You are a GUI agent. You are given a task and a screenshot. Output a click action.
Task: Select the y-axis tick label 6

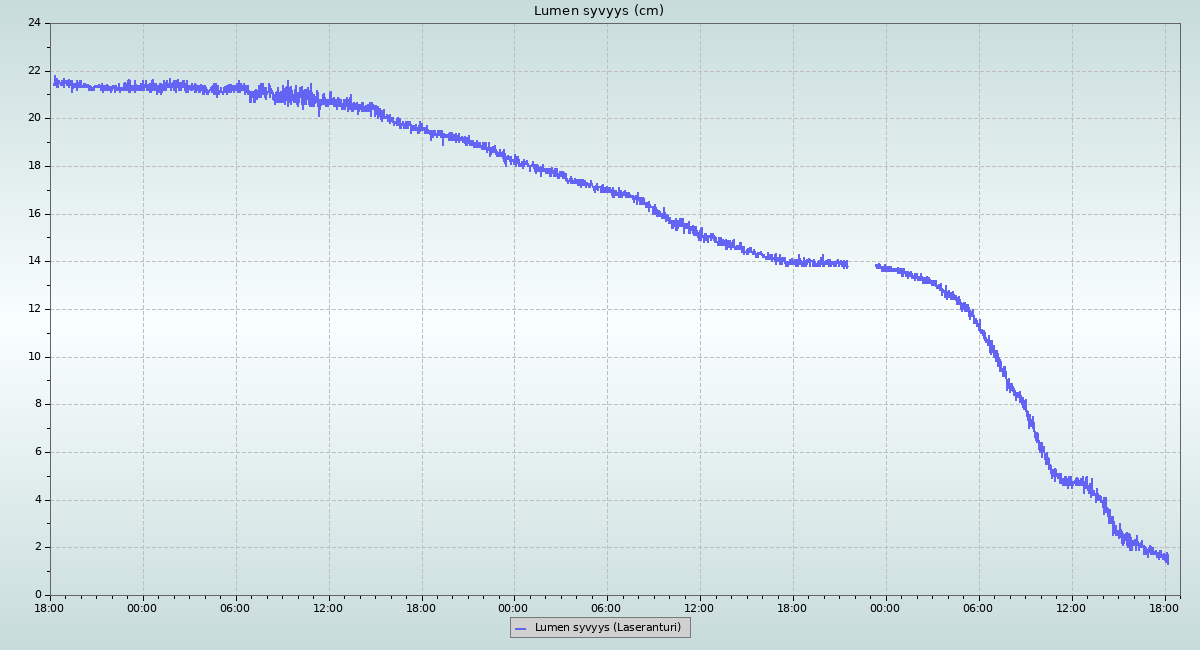coord(37,452)
